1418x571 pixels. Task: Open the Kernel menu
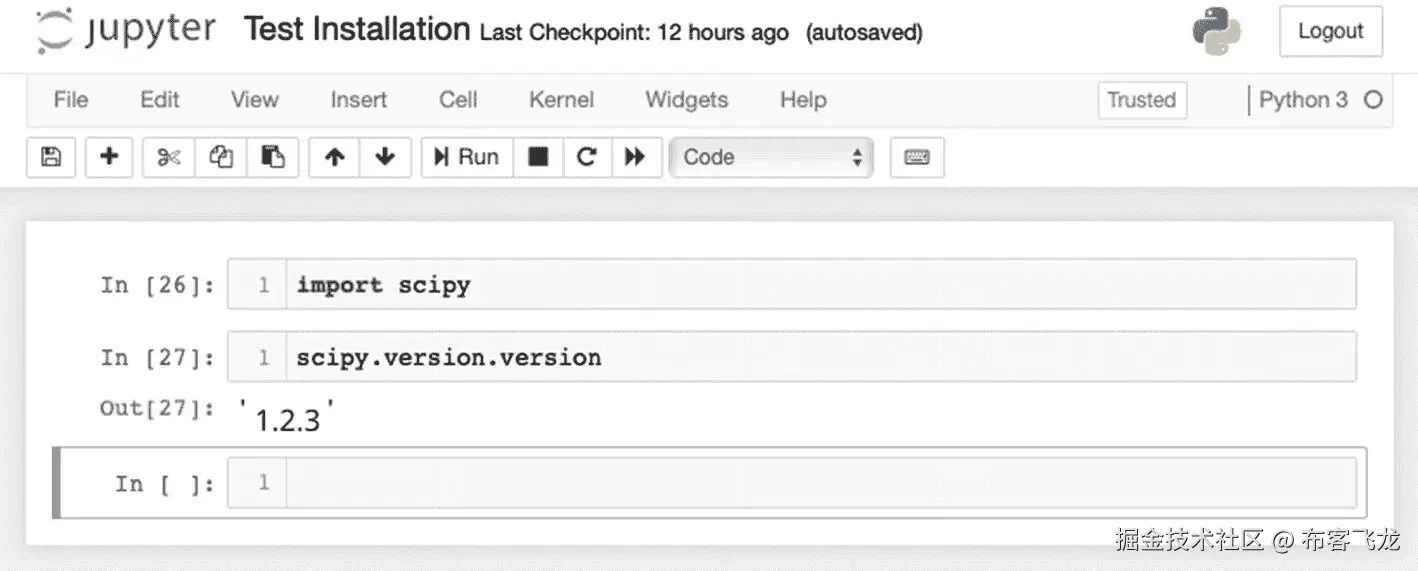coord(561,100)
